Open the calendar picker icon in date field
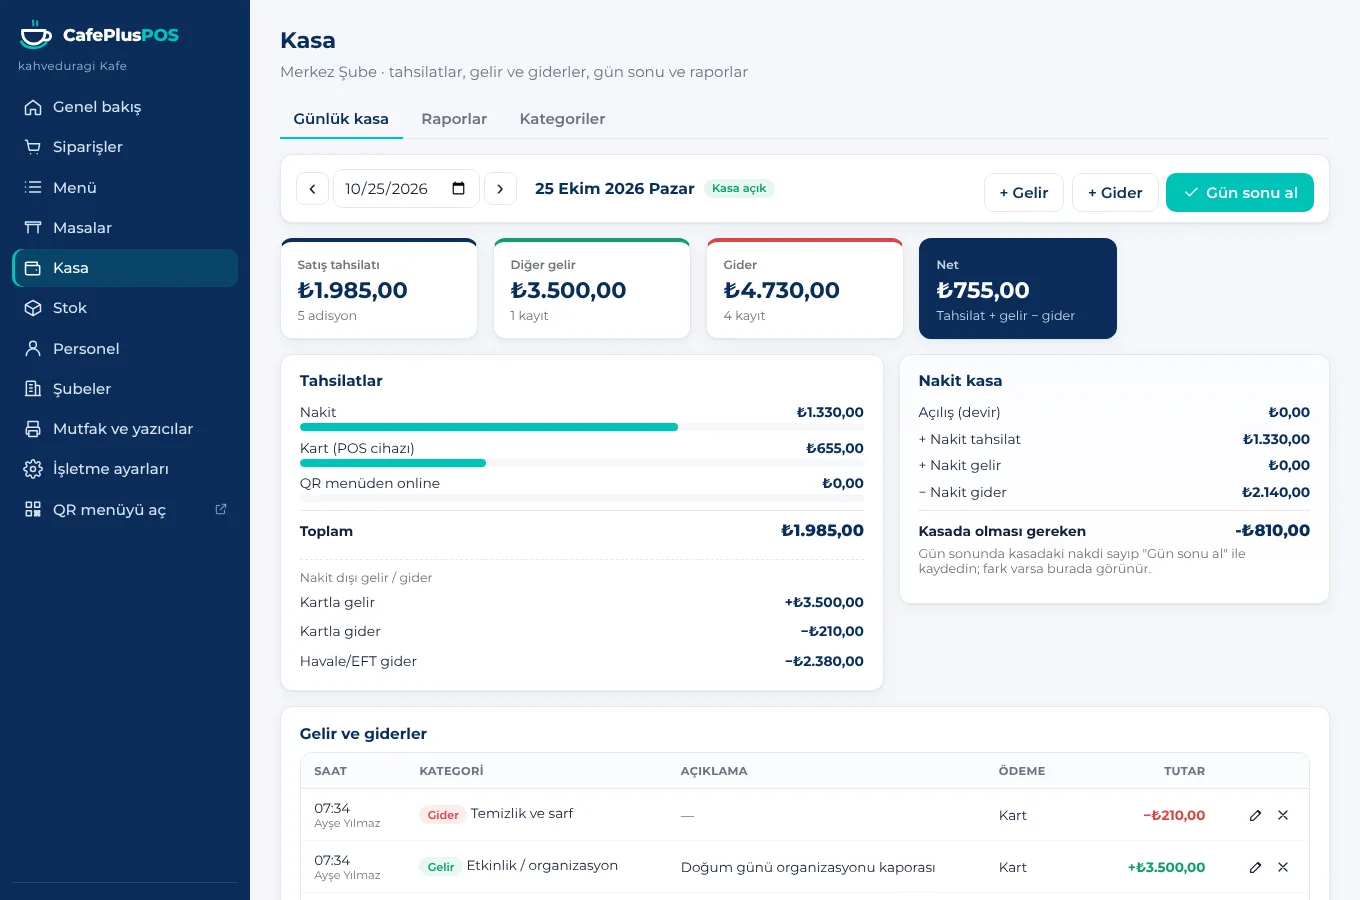This screenshot has height=900, width=1360. coord(459,189)
